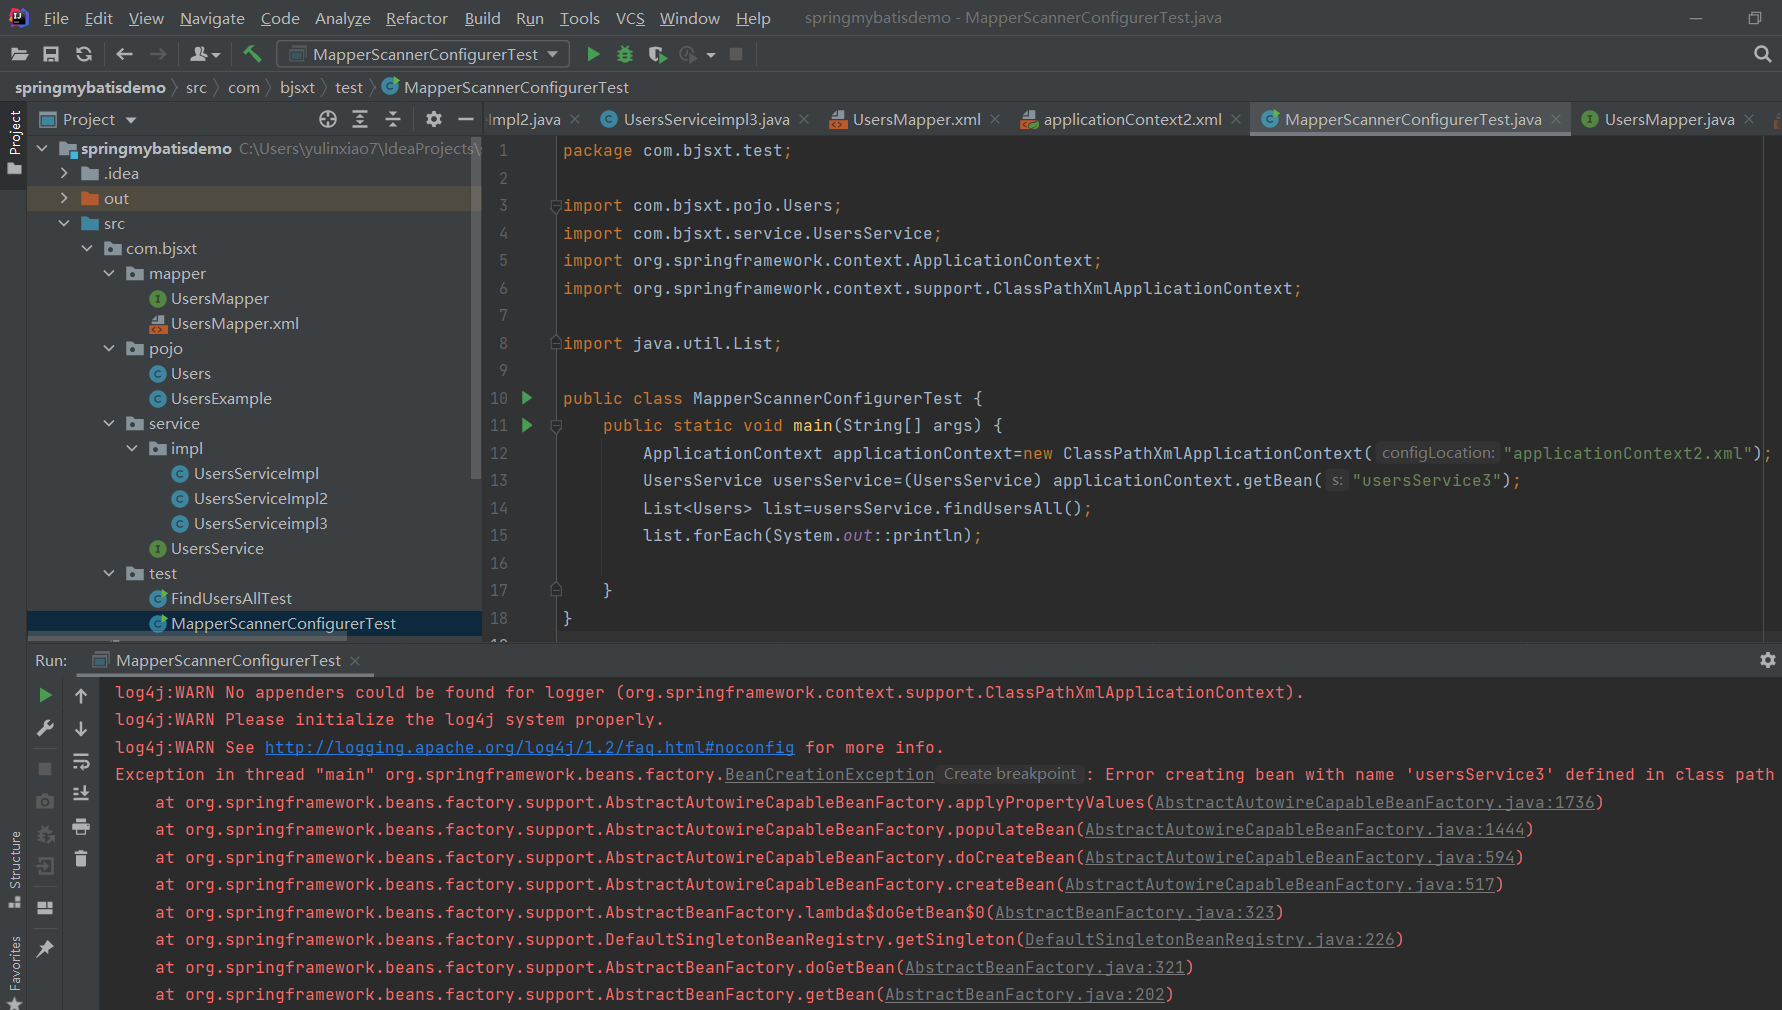Viewport: 1782px width, 1010px height.
Task: Collapse the test package
Action: [x=109, y=573]
